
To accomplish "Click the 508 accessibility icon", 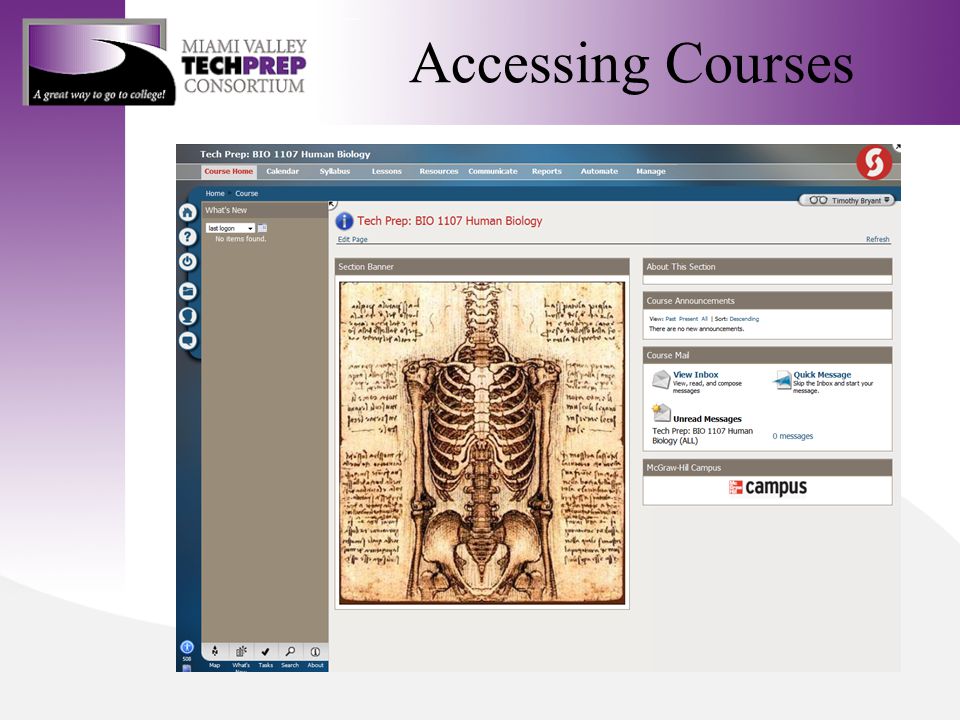I will (x=187, y=648).
